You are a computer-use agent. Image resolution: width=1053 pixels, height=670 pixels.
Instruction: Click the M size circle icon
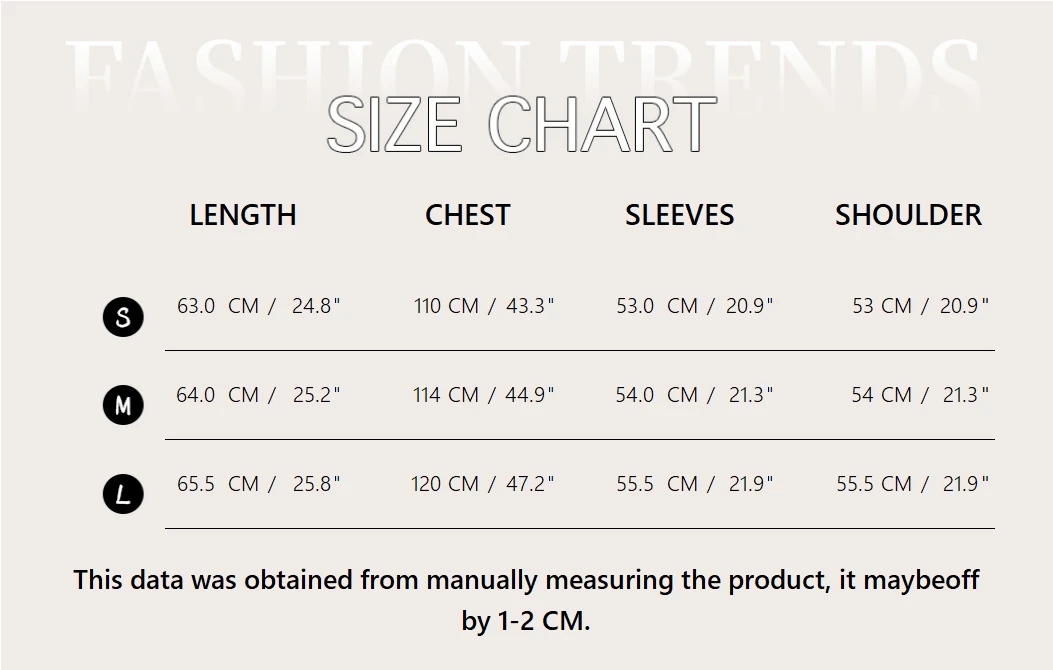[x=123, y=405]
